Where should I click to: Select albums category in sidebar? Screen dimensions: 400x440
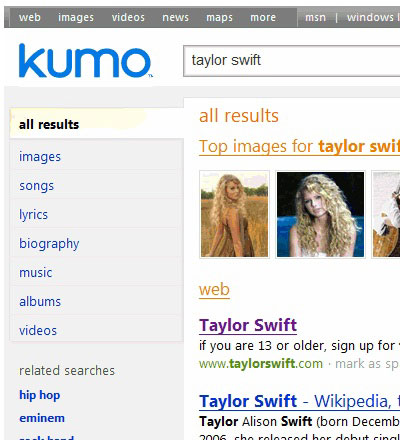coord(40,302)
